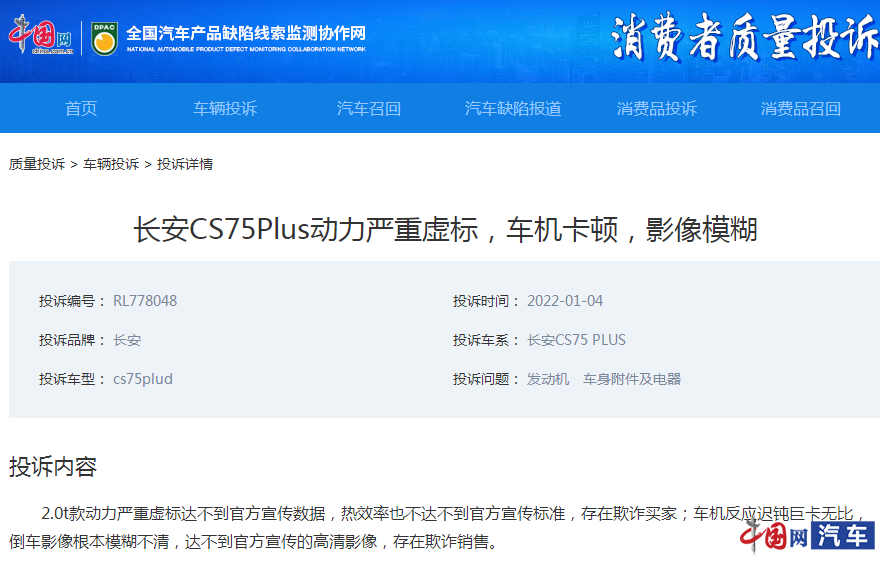Click the 投诉内容 section heading
This screenshot has height=563, width=880.
coord(53,466)
